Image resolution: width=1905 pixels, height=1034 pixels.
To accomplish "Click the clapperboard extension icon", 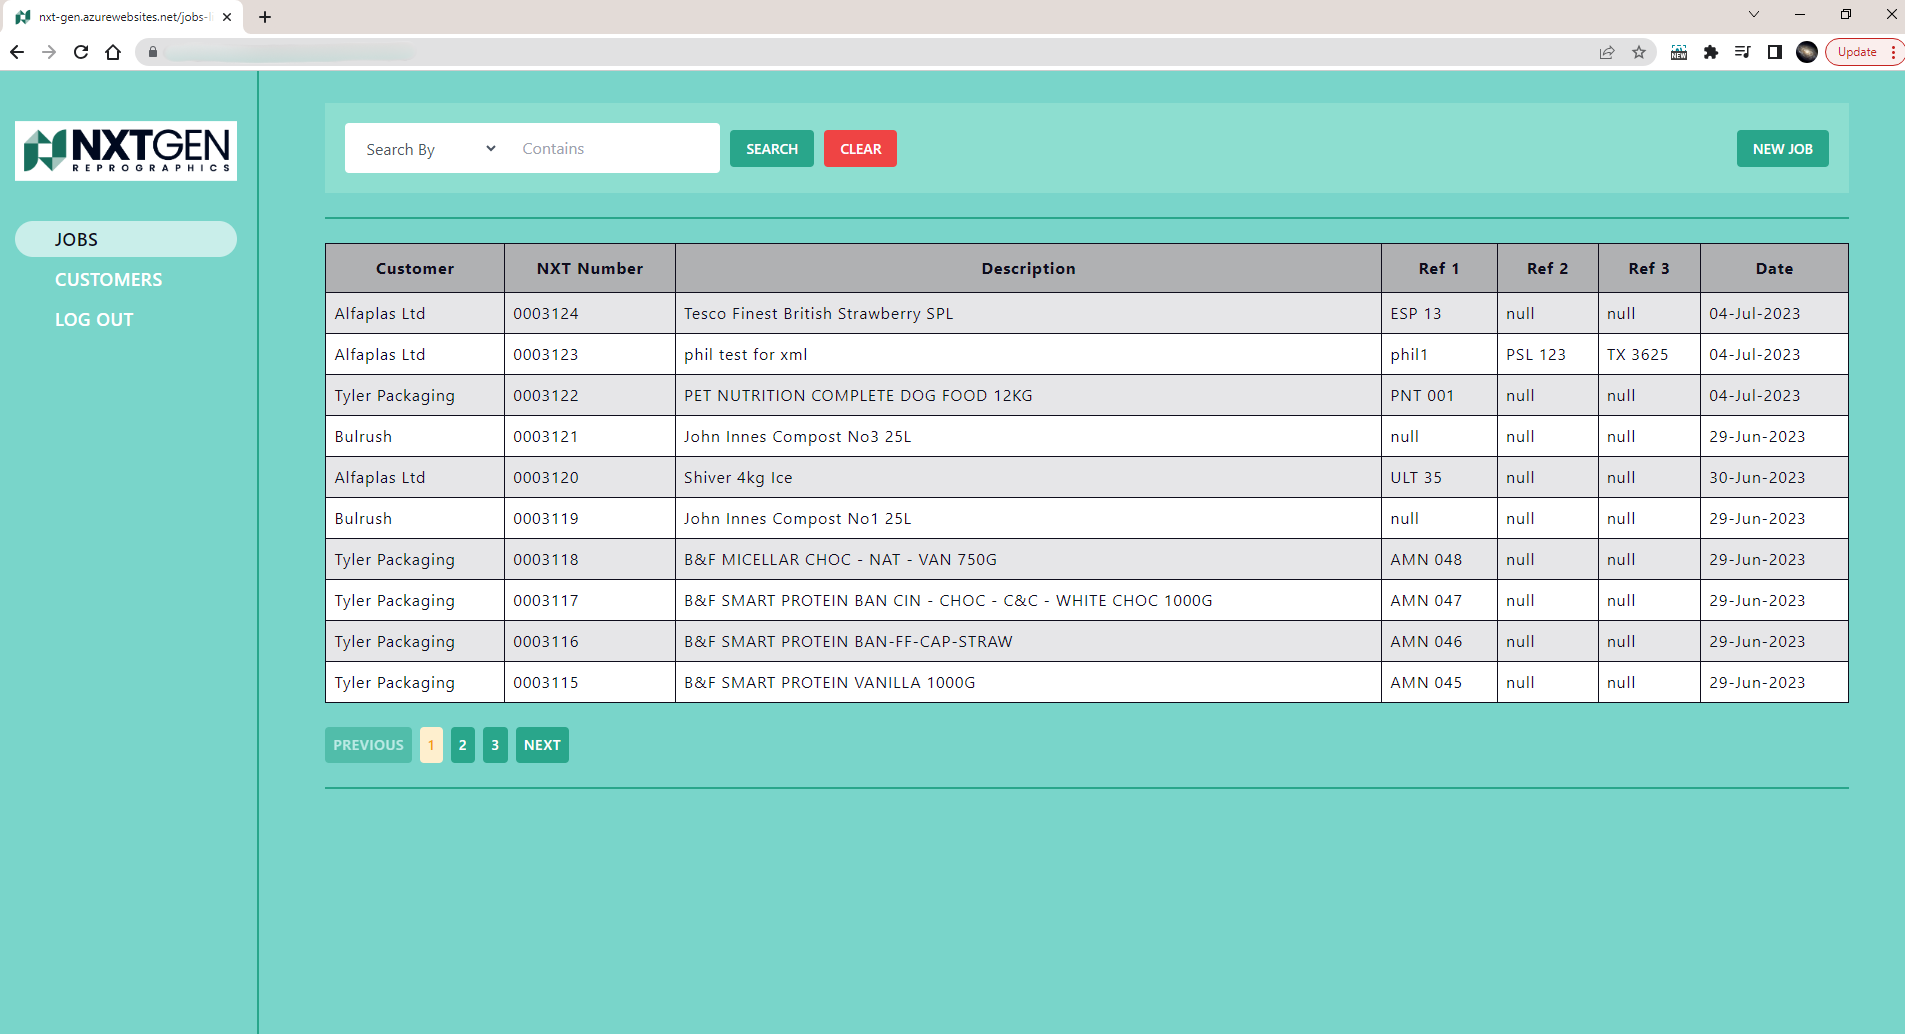I will click(1679, 52).
